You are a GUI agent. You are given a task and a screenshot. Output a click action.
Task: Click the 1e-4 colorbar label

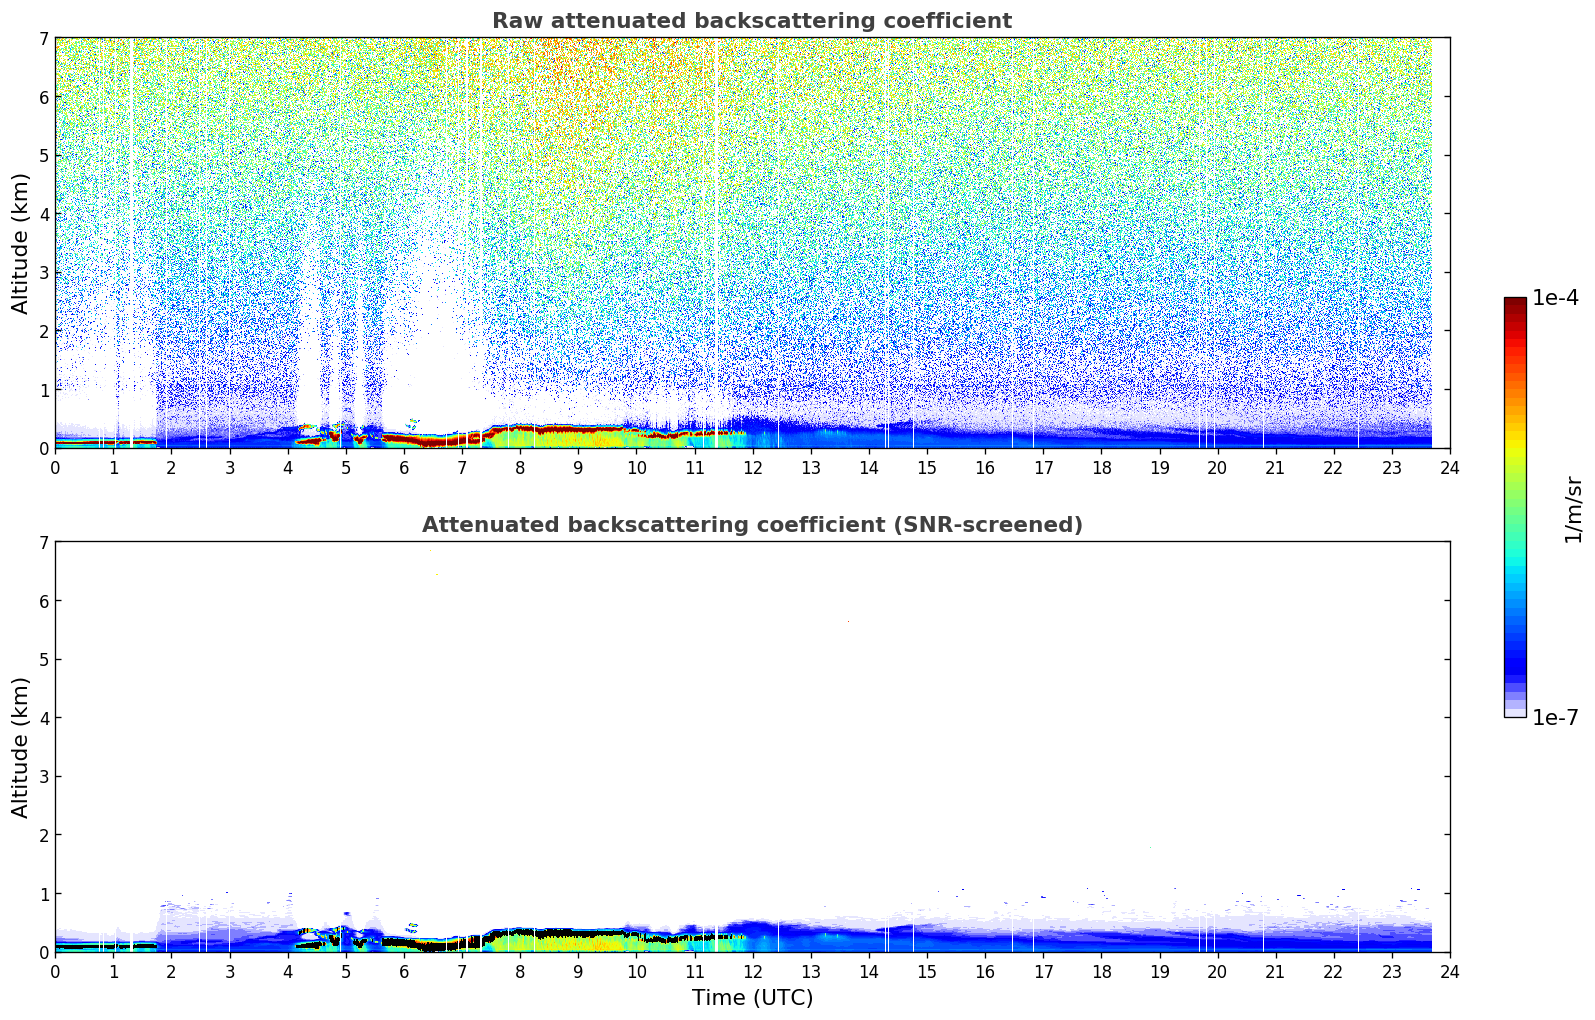coord(1555,298)
